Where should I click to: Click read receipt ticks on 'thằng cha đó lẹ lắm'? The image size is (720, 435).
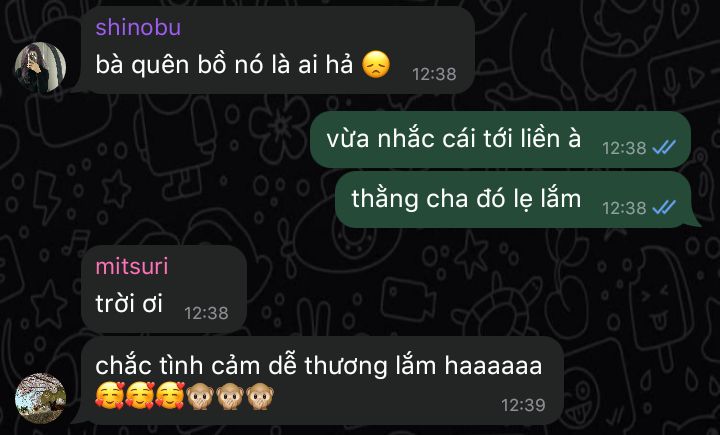click(x=664, y=208)
